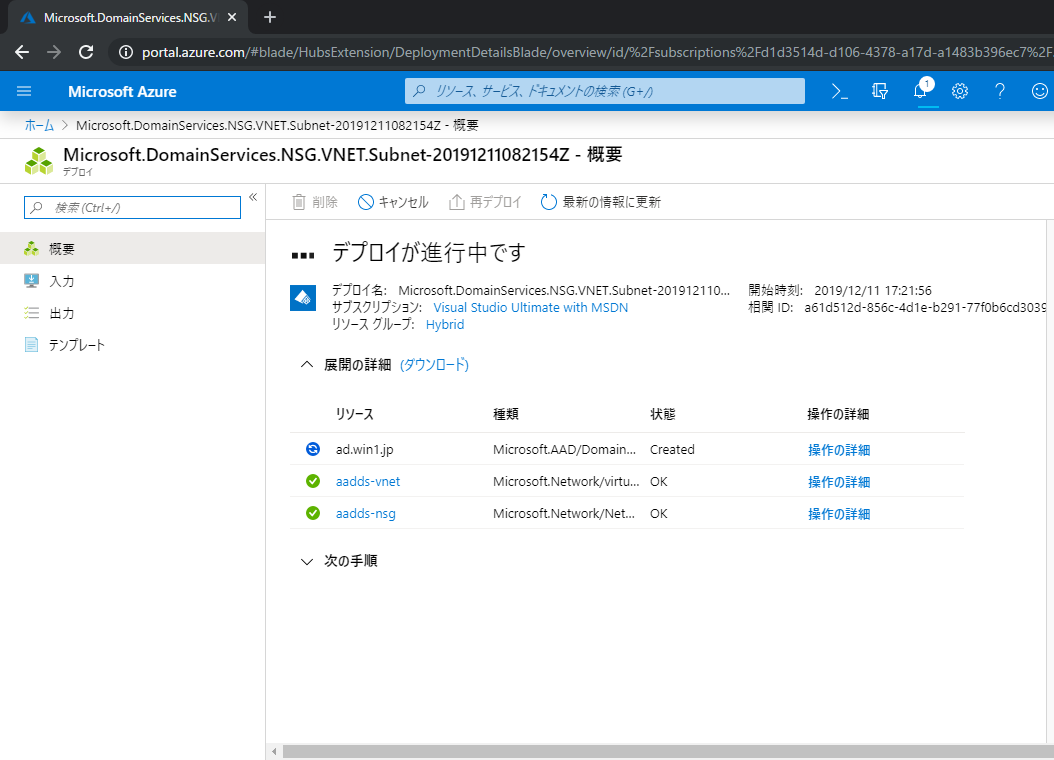Click the blue deployment tag icon
Viewport: 1054px width, 760px height.
click(303, 298)
